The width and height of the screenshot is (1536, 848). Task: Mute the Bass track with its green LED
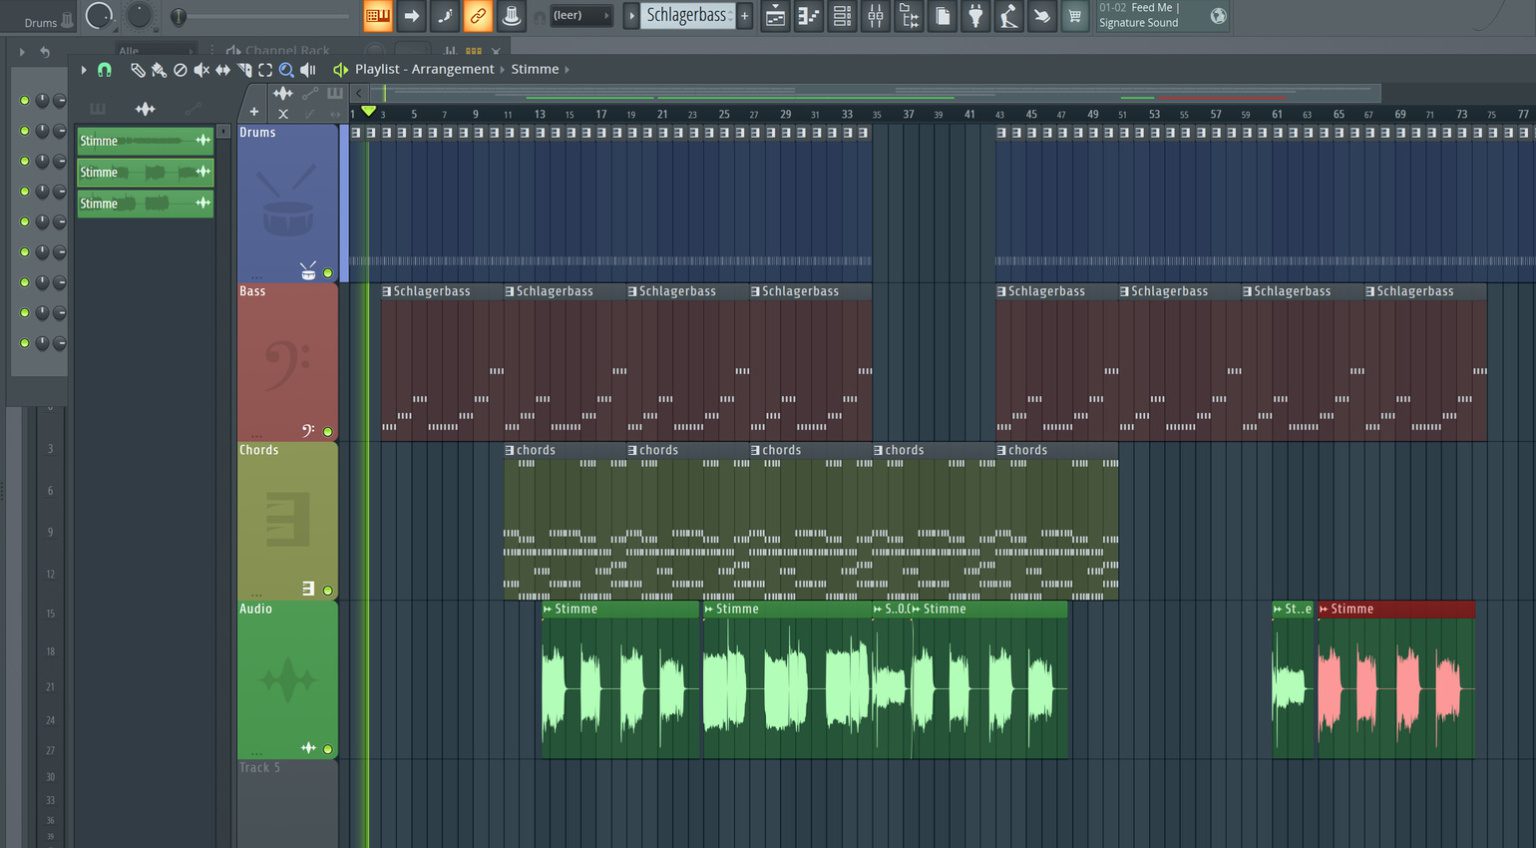[x=327, y=432]
